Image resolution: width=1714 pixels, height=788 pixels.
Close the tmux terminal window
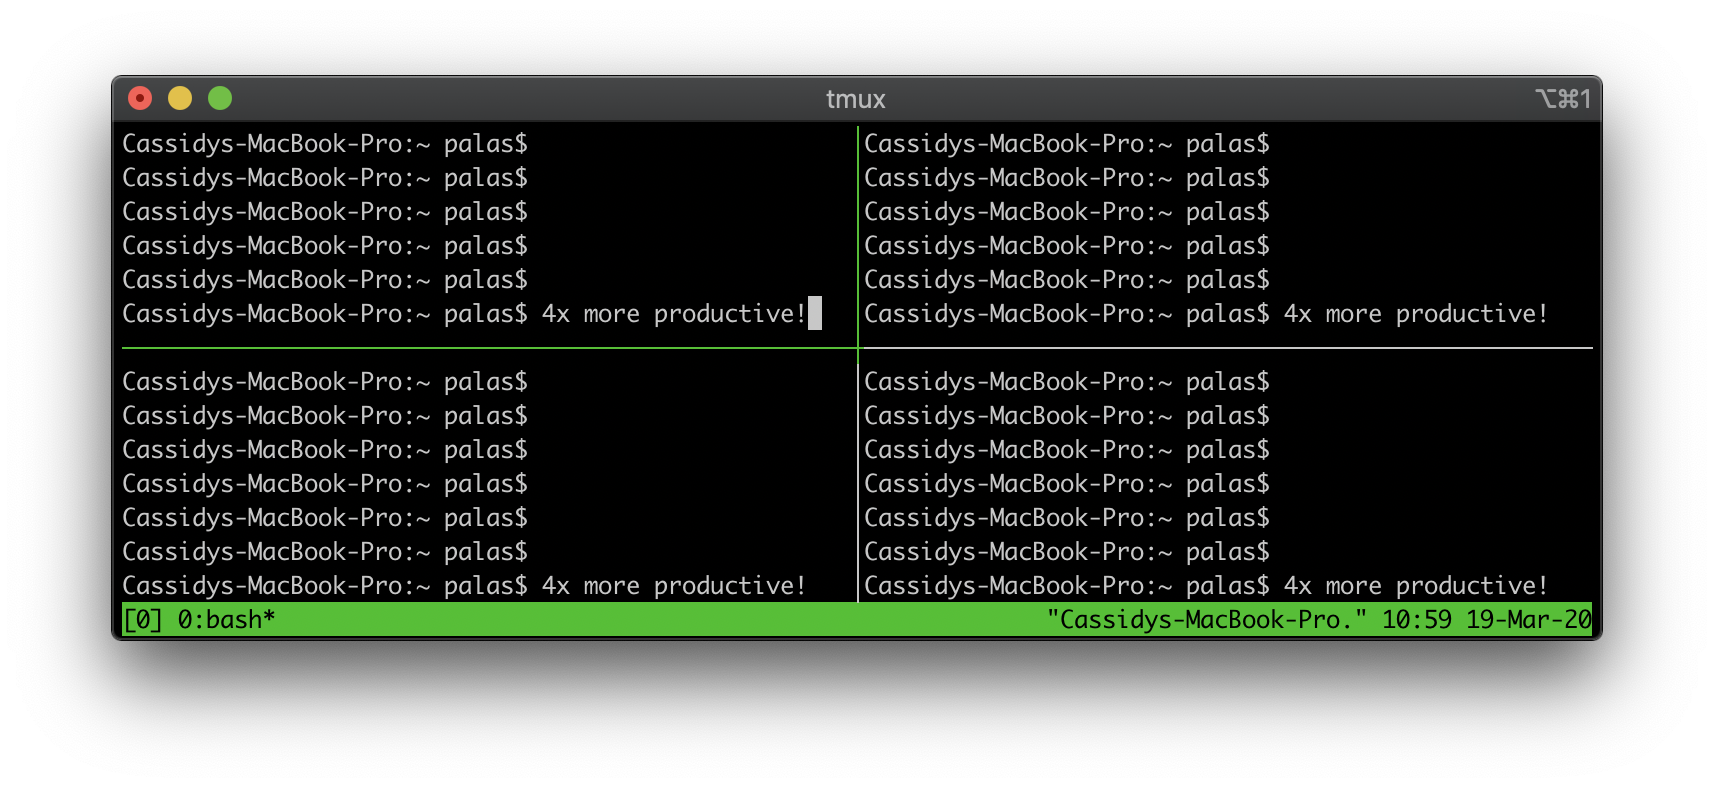(x=140, y=98)
